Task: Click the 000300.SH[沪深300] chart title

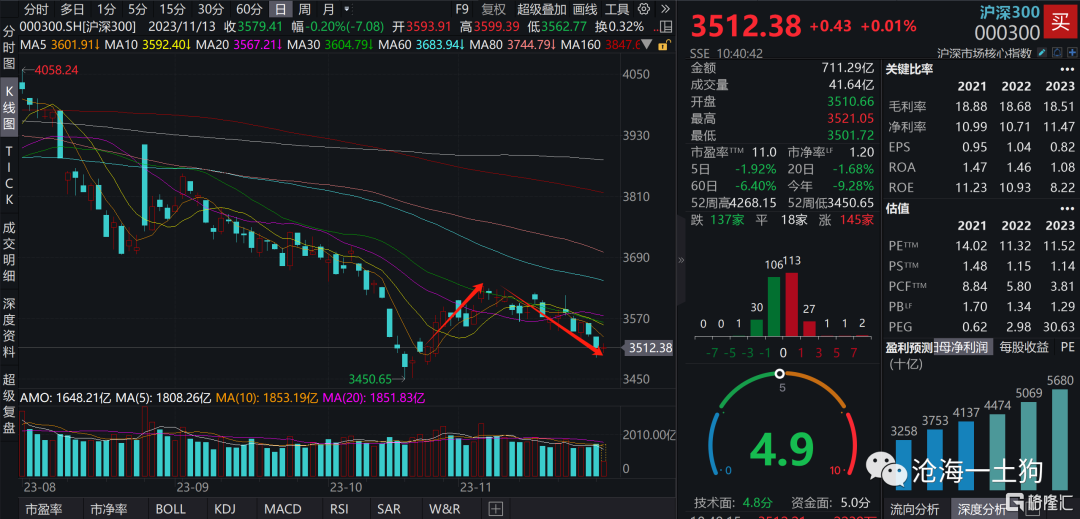Action: [79, 27]
